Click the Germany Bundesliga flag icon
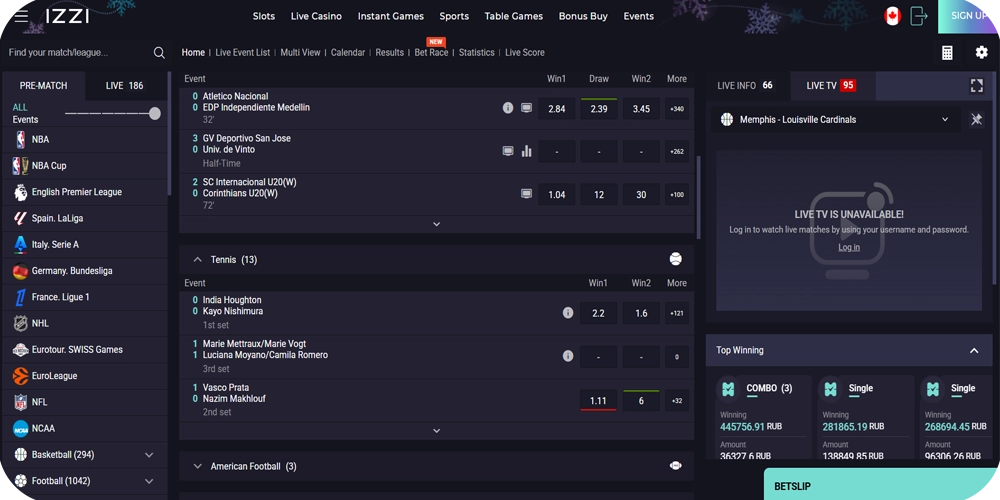Image resolution: width=1000 pixels, height=500 pixels. 20,271
